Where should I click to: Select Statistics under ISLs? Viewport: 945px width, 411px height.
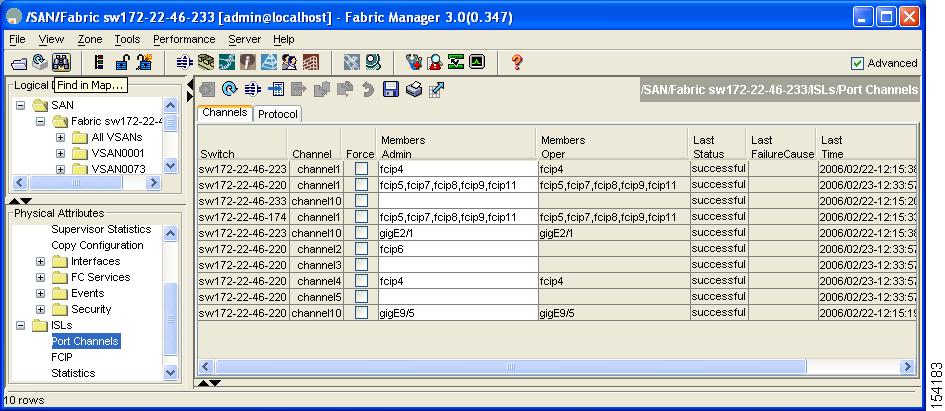[73, 373]
